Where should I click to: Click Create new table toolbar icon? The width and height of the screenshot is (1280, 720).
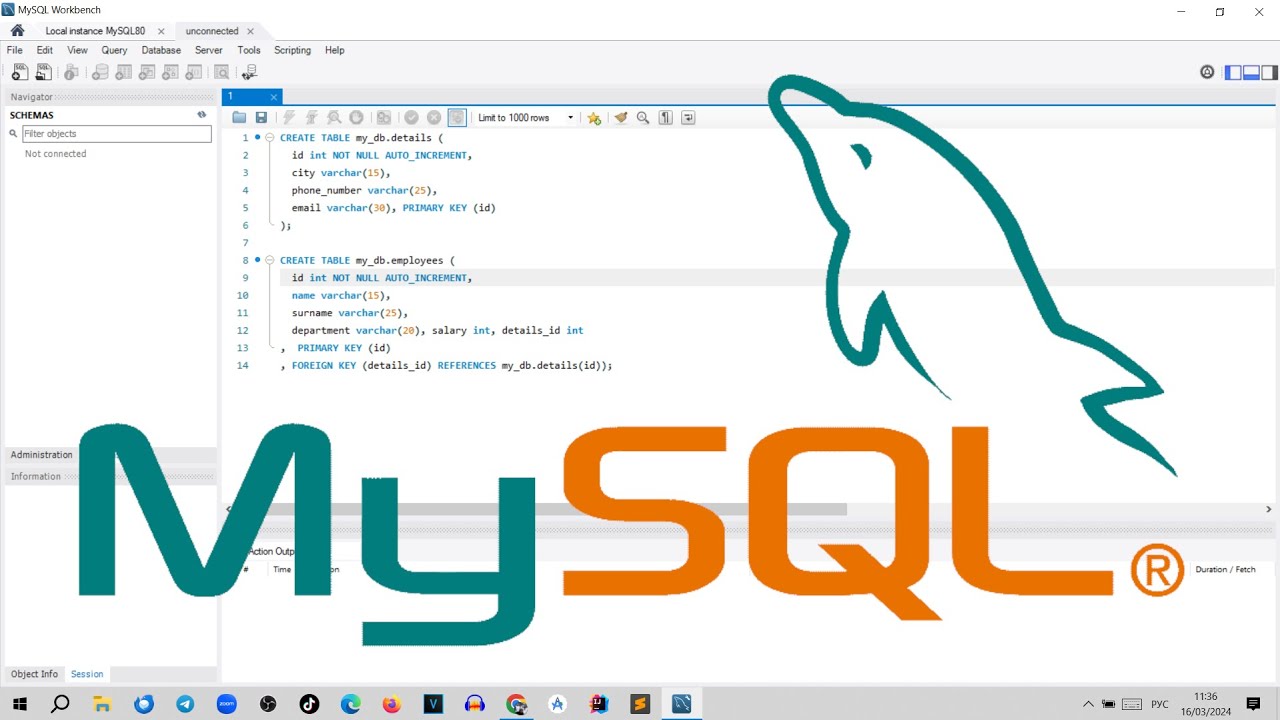(x=123, y=72)
